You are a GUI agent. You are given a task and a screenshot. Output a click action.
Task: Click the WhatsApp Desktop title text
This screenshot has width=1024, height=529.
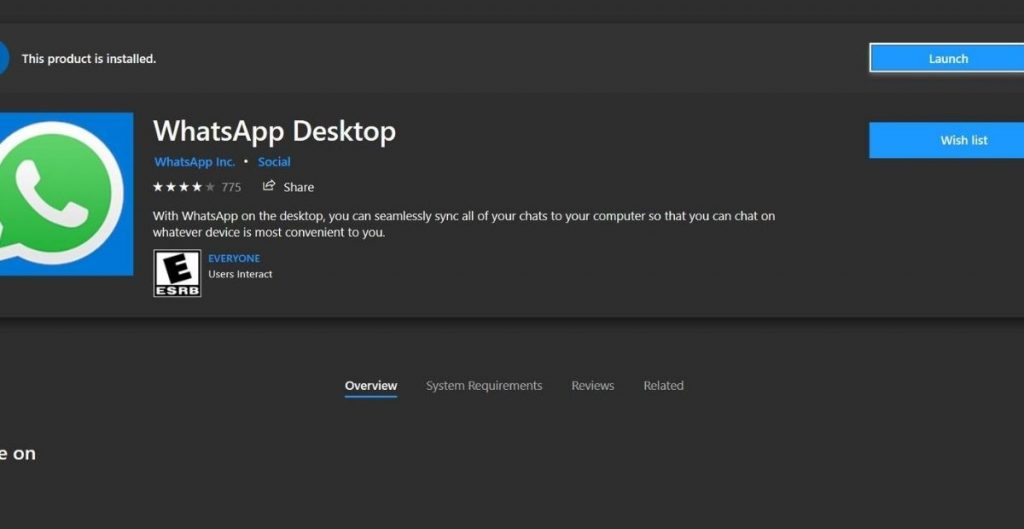pos(274,131)
